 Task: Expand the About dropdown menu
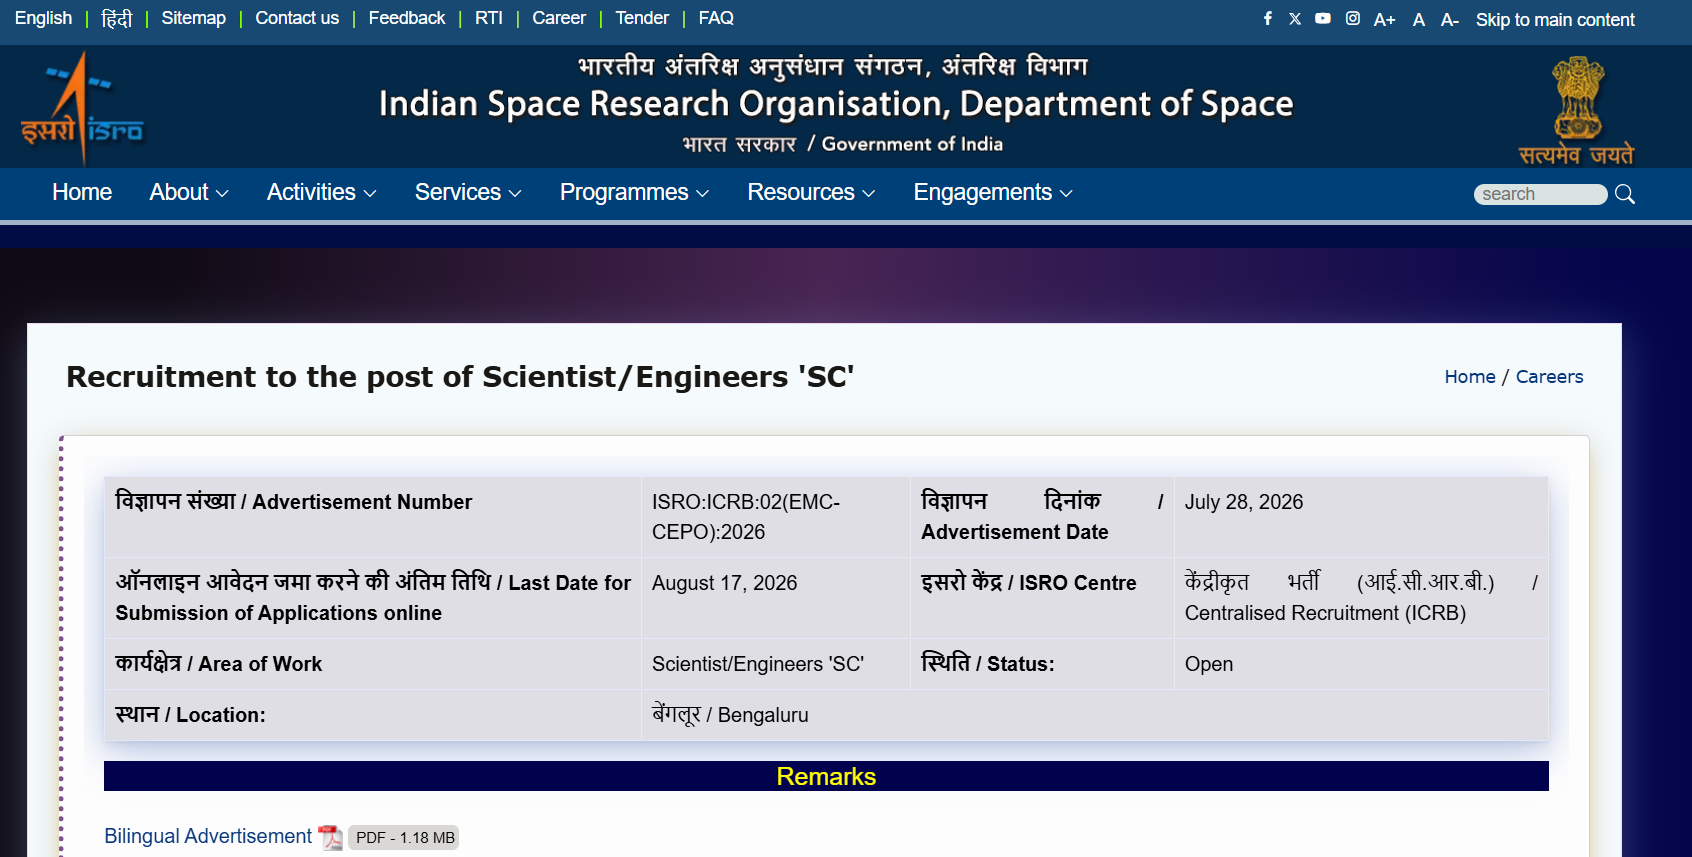click(x=189, y=192)
